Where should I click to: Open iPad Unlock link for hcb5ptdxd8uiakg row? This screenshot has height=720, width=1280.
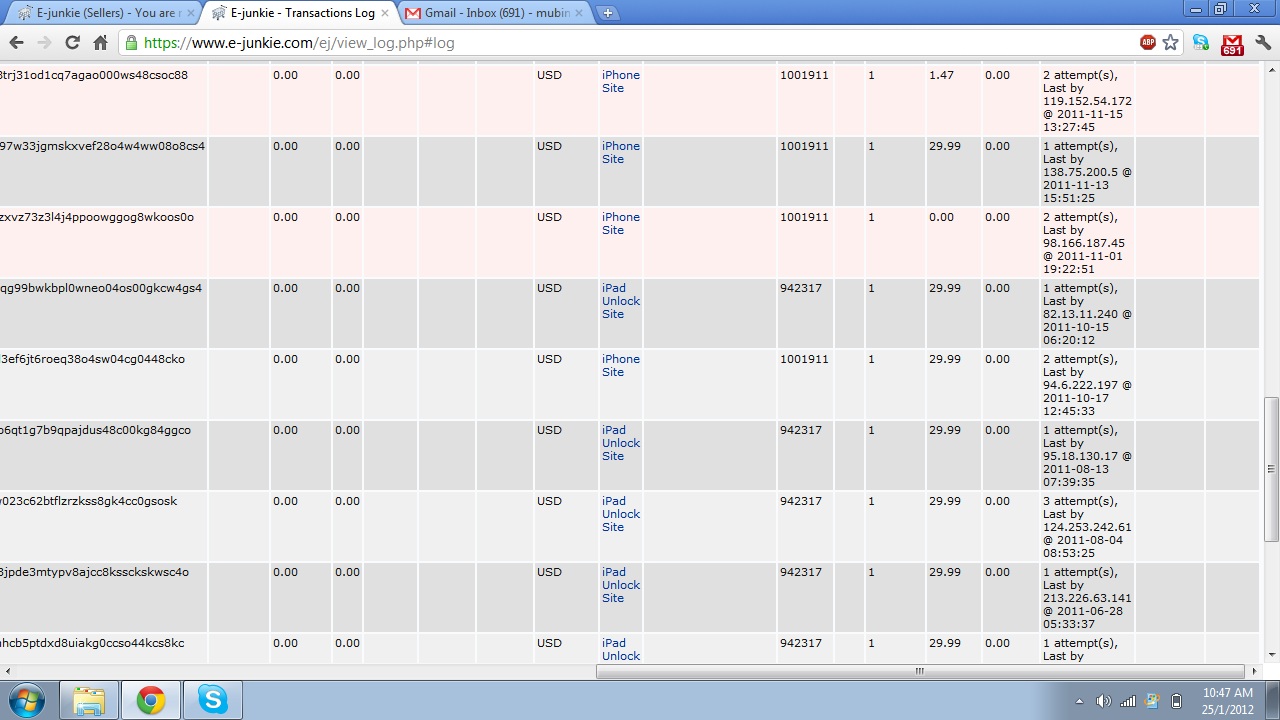coord(620,650)
